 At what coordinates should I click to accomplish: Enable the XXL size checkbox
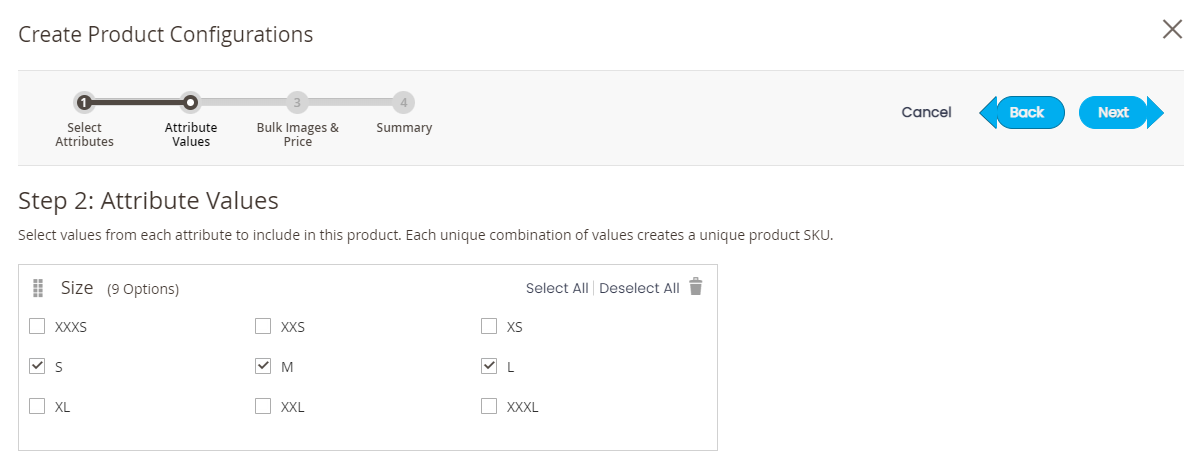coord(263,406)
